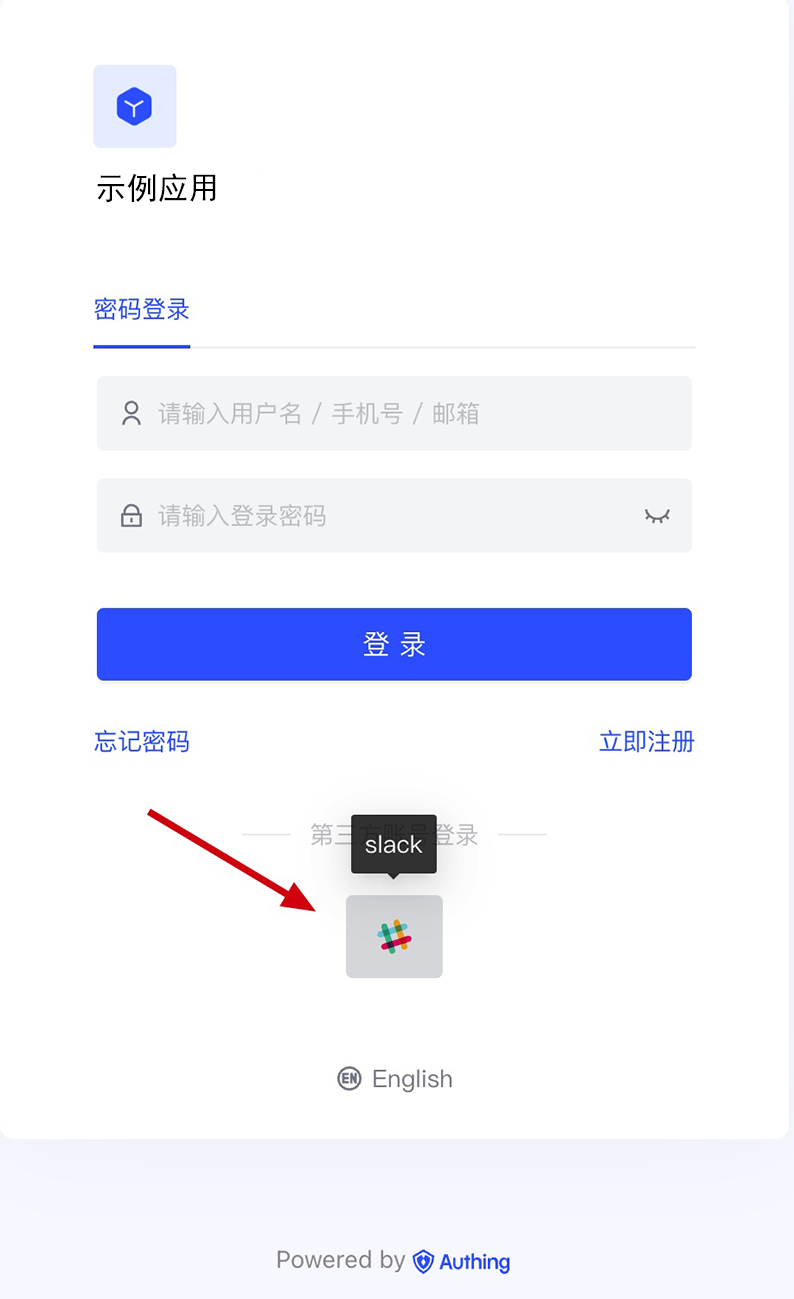
Task: Click the padlock icon in password field
Action: coord(131,516)
